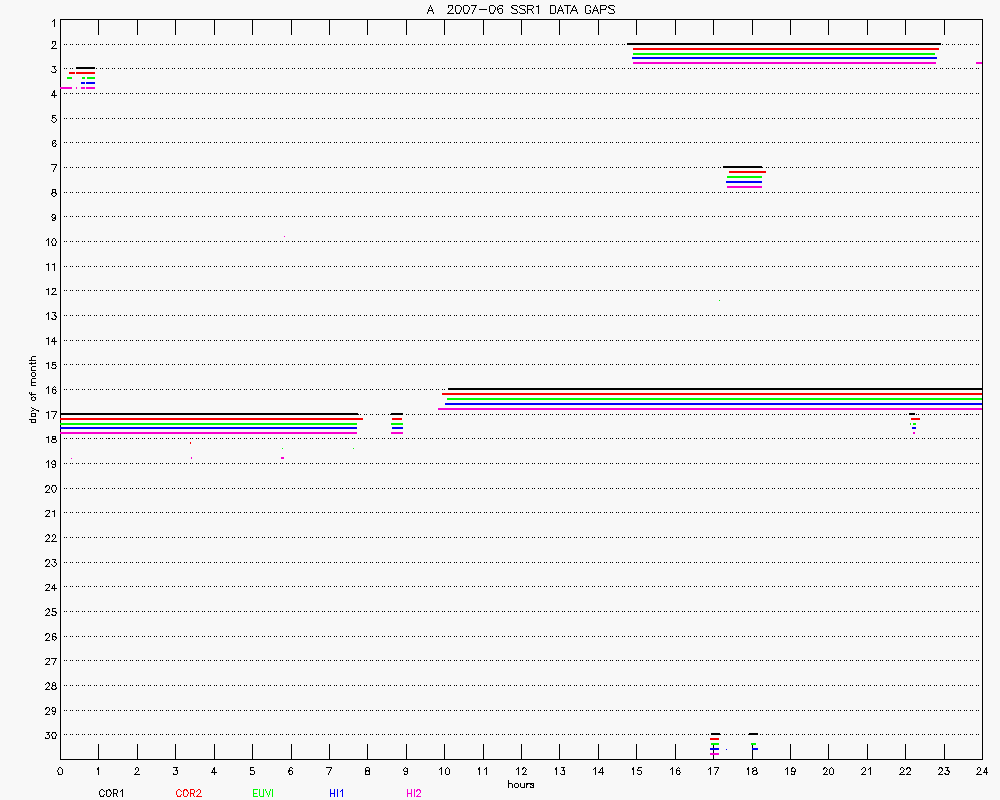Click the "hours" x-axis label
Screen dimensions: 1000x800
(520, 784)
